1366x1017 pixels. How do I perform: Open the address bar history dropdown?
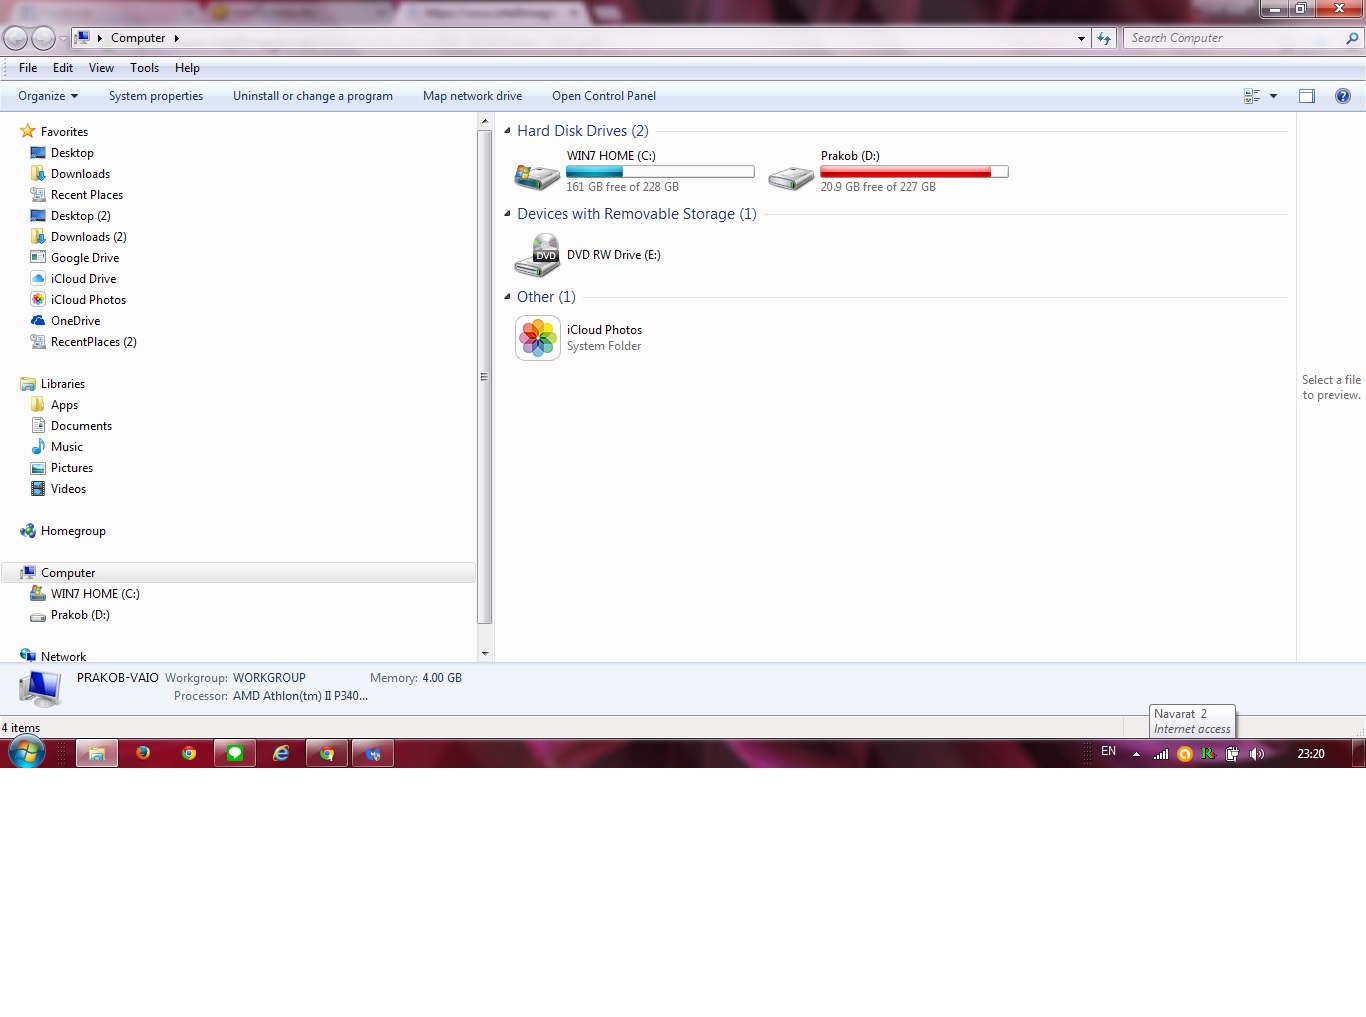1081,38
